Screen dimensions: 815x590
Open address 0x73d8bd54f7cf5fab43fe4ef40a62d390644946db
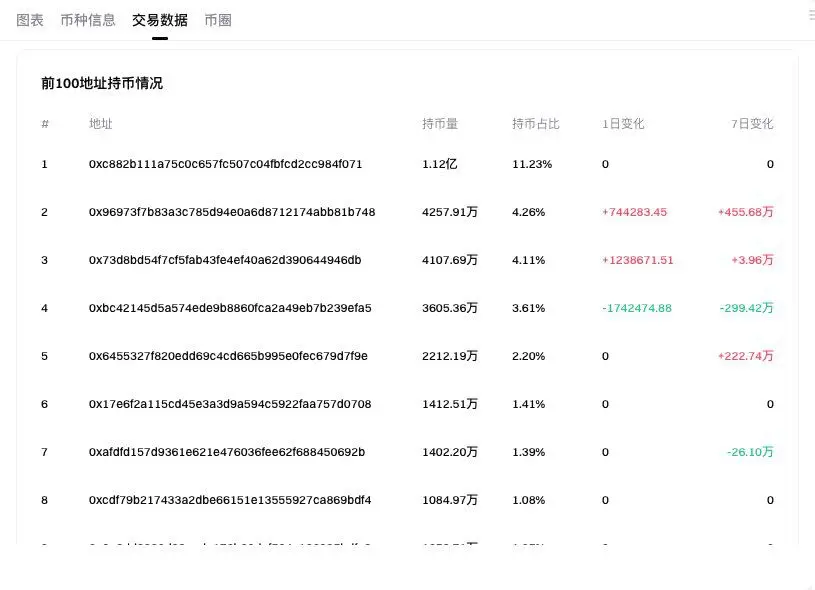coord(225,260)
